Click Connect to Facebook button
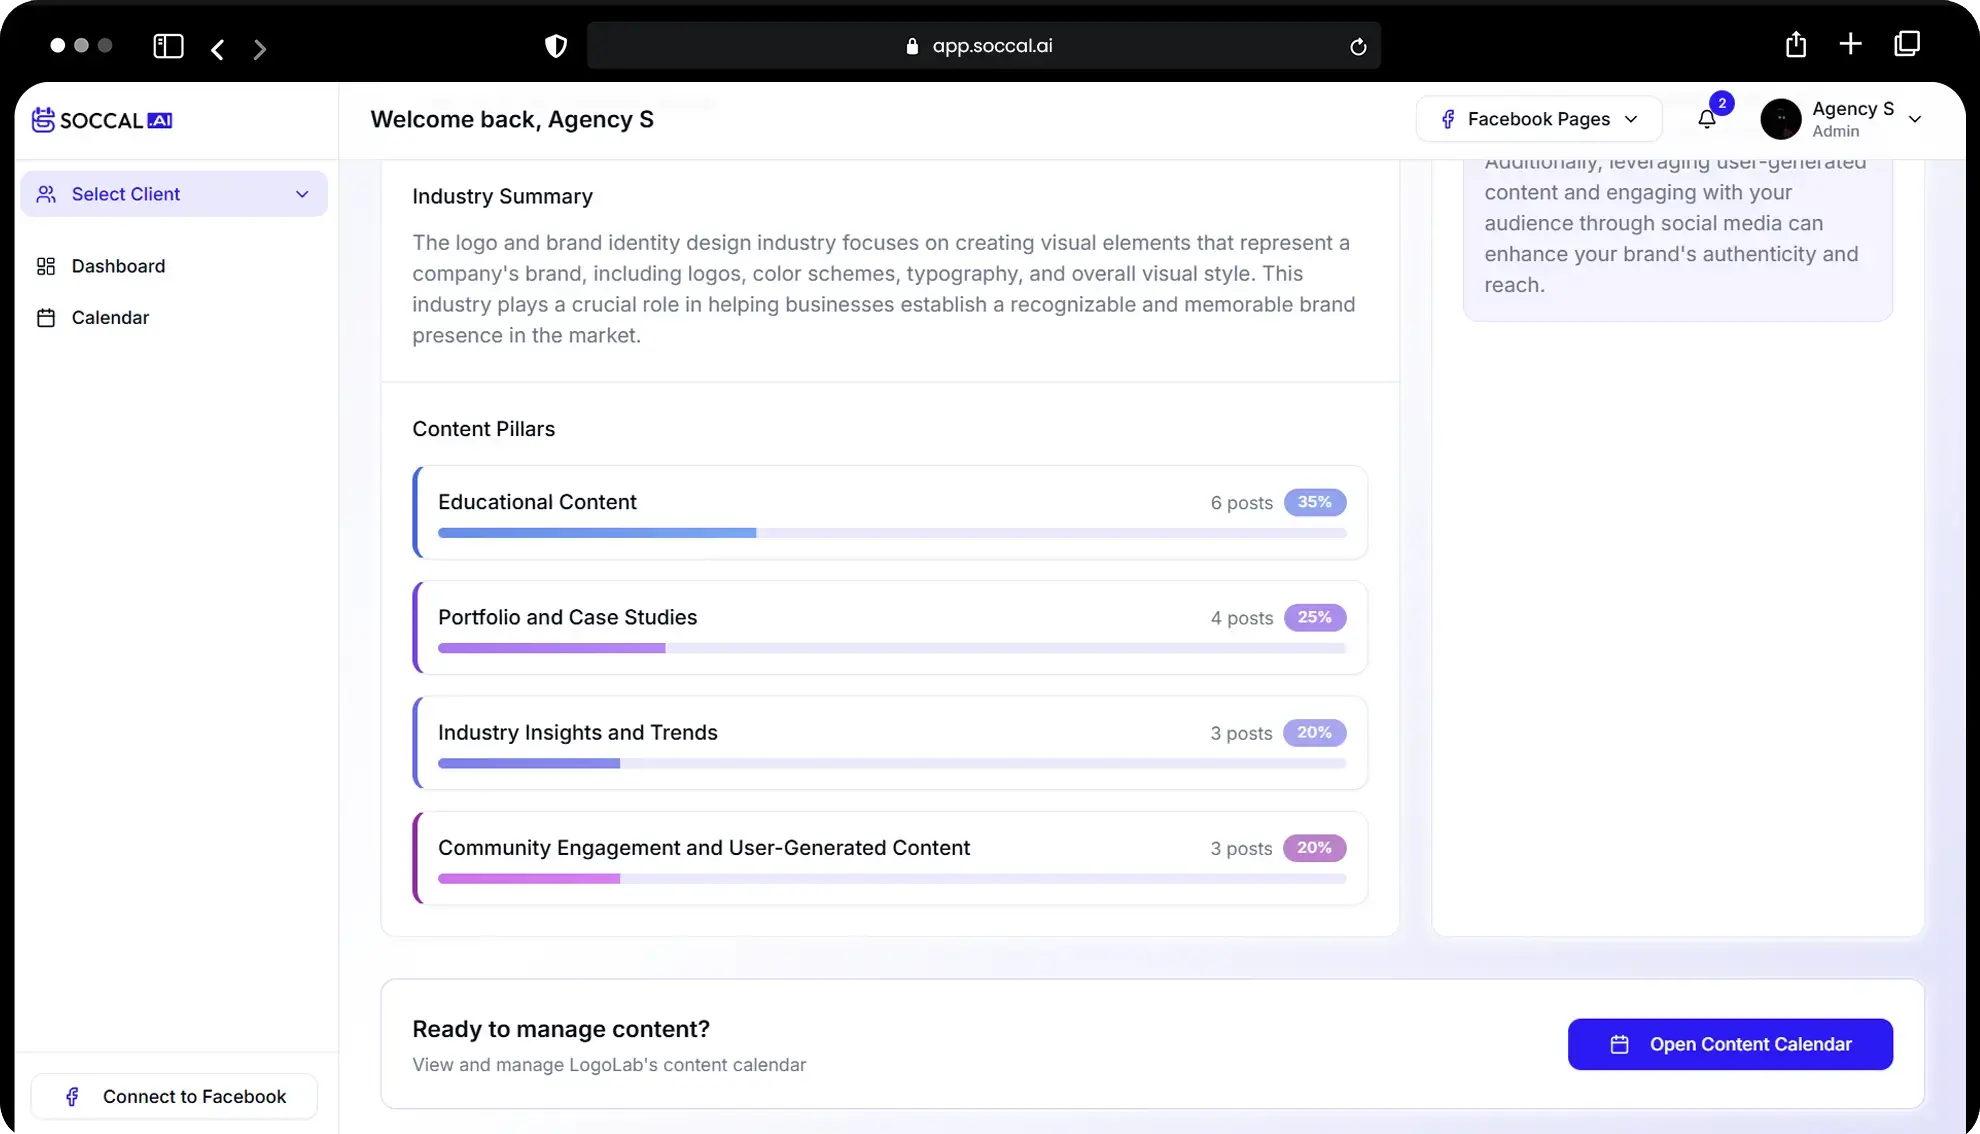The image size is (1980, 1134). (174, 1096)
